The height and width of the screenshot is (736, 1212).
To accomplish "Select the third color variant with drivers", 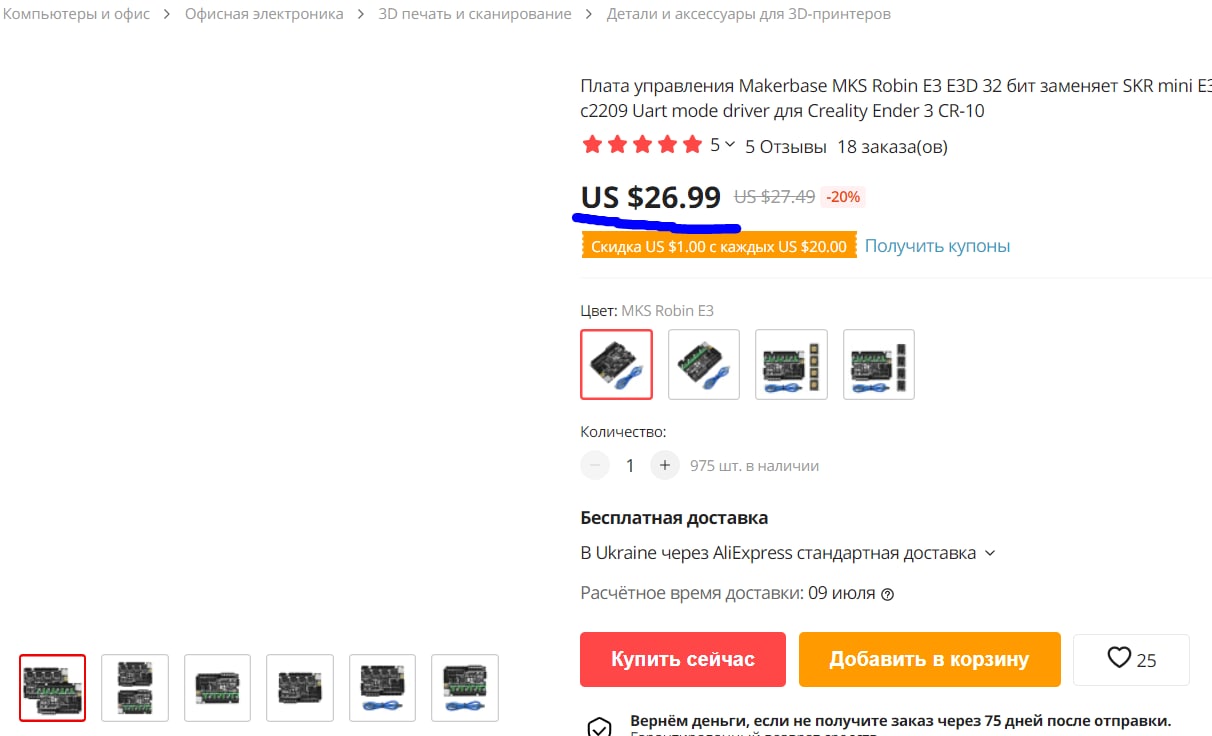I will tap(791, 364).
